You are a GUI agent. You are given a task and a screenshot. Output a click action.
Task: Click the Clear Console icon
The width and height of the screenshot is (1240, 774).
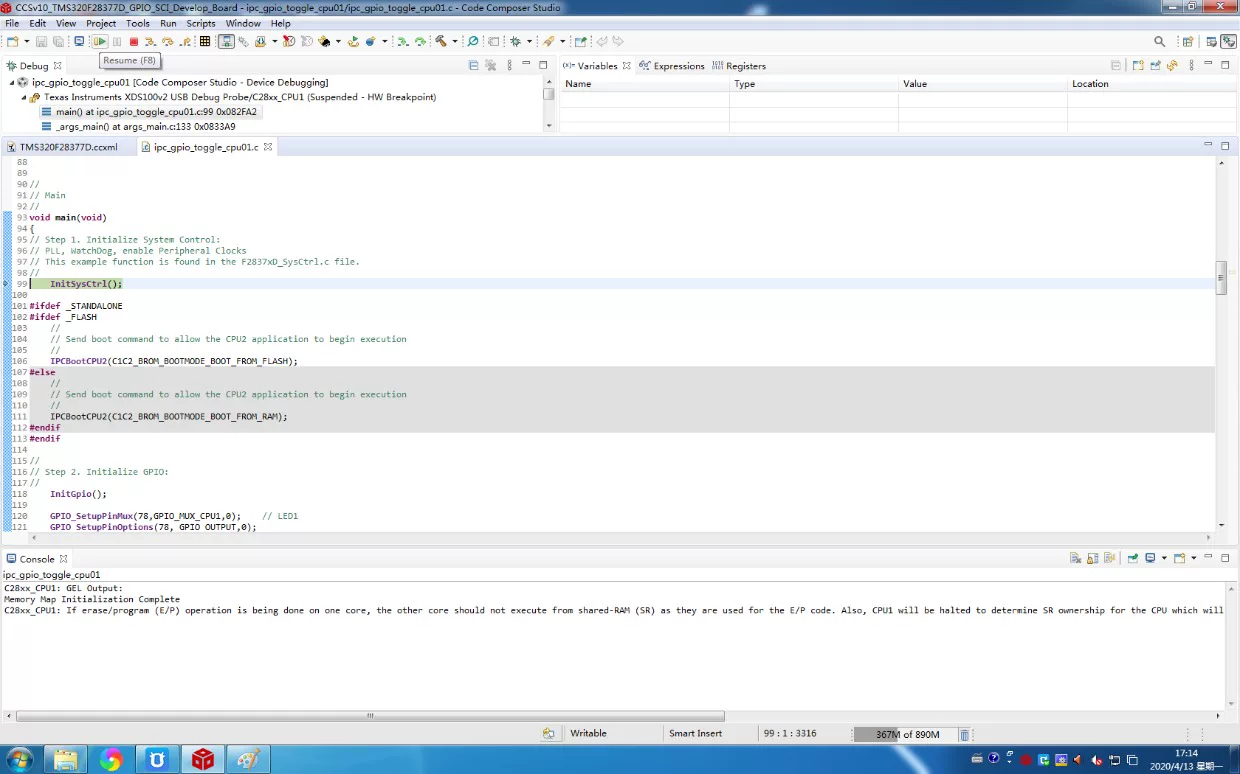[1075, 559]
